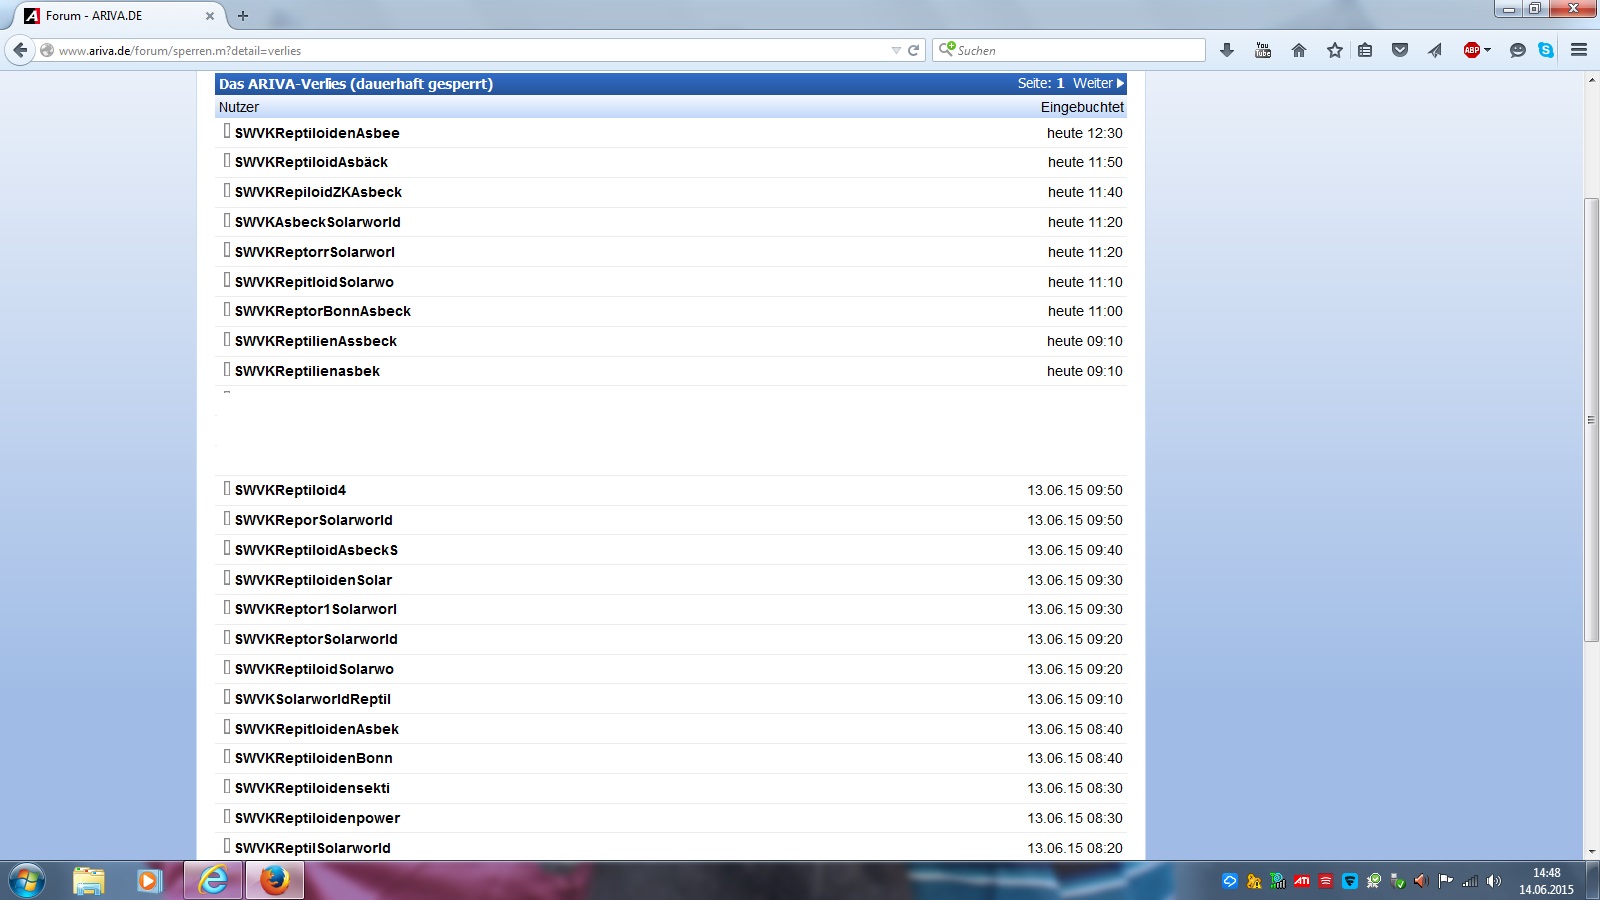Open the chat smiley bubble icon
The image size is (1600, 900).
(1518, 50)
